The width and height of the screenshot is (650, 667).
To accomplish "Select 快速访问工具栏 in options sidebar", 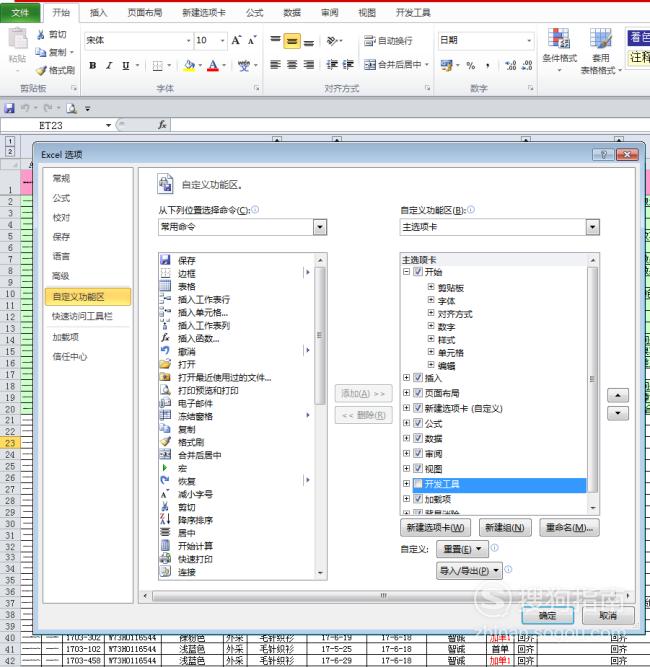I will tap(82, 316).
